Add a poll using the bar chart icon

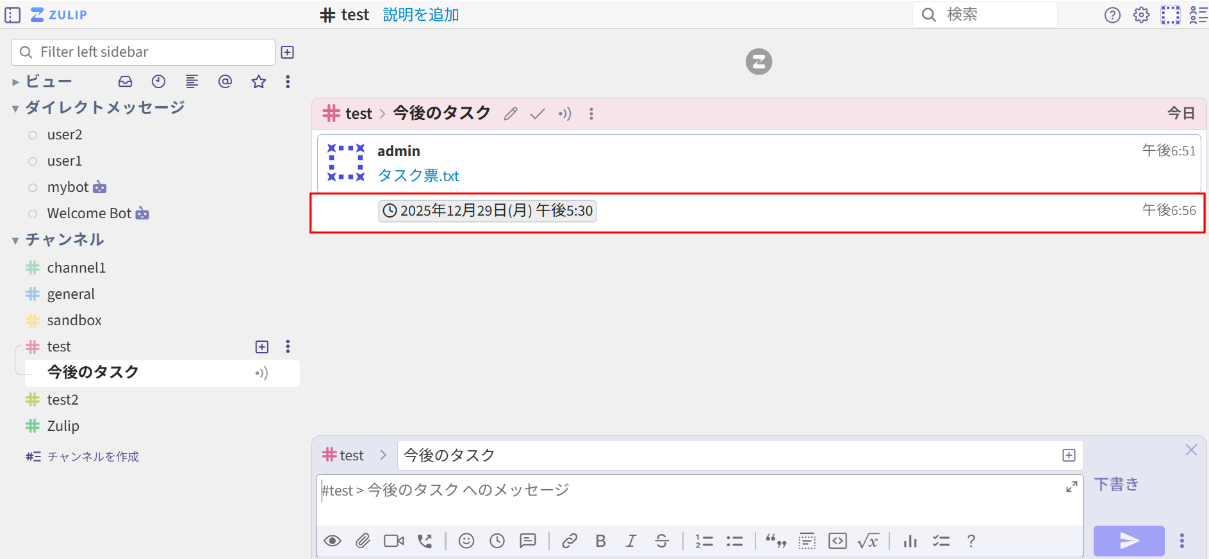pyautogui.click(x=910, y=541)
